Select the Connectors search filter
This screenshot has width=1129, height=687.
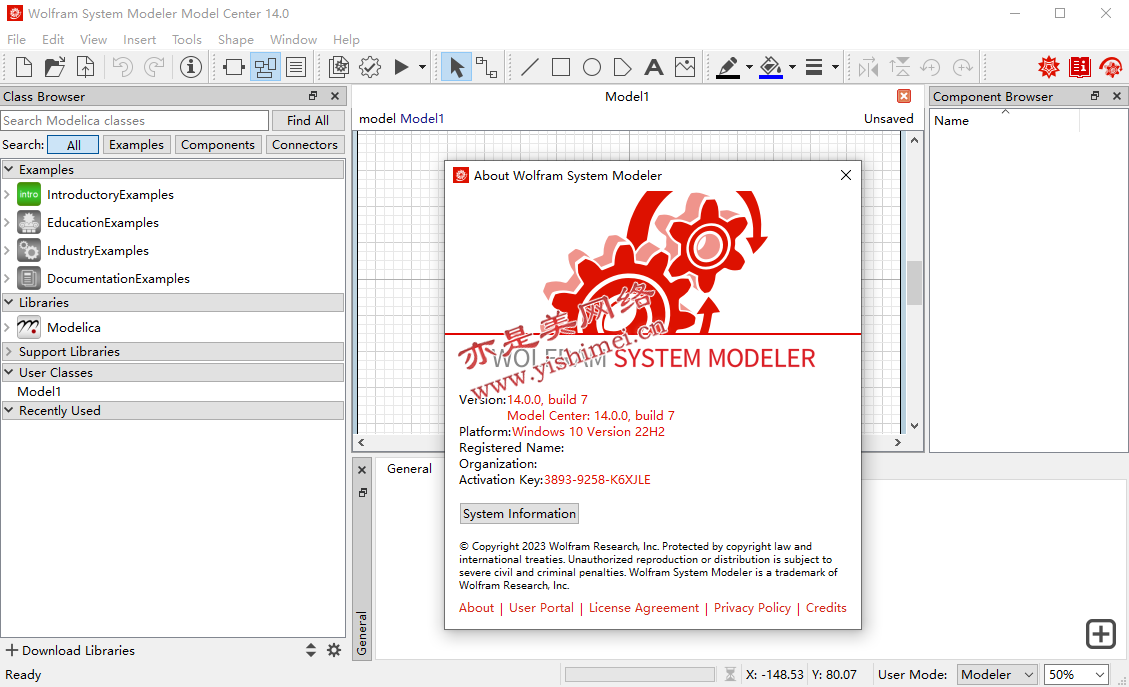(x=305, y=145)
